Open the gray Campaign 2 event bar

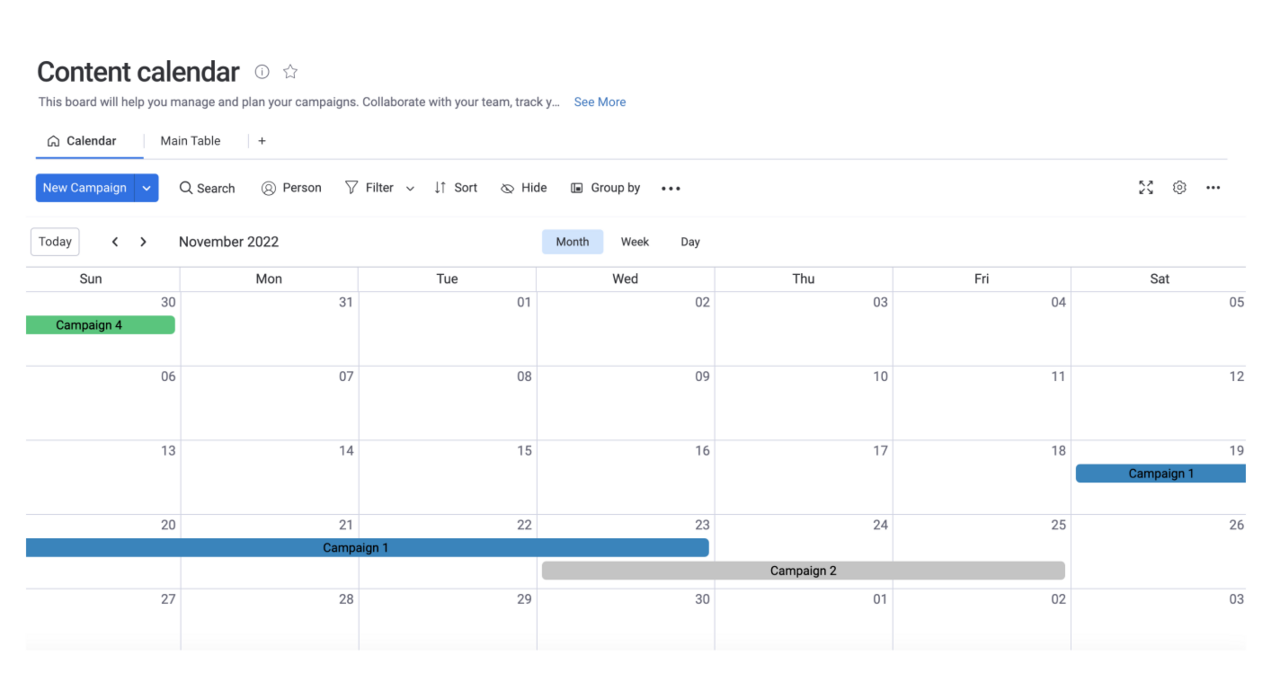(803, 571)
